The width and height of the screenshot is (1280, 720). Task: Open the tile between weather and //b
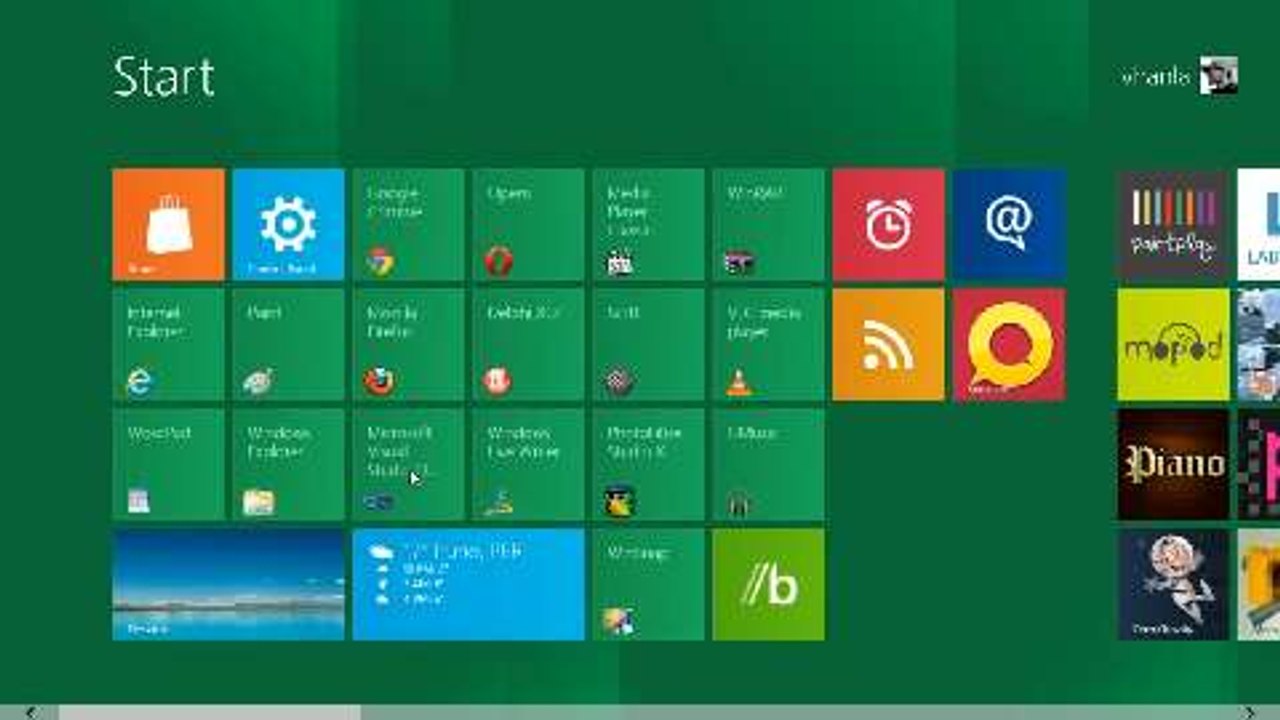648,584
